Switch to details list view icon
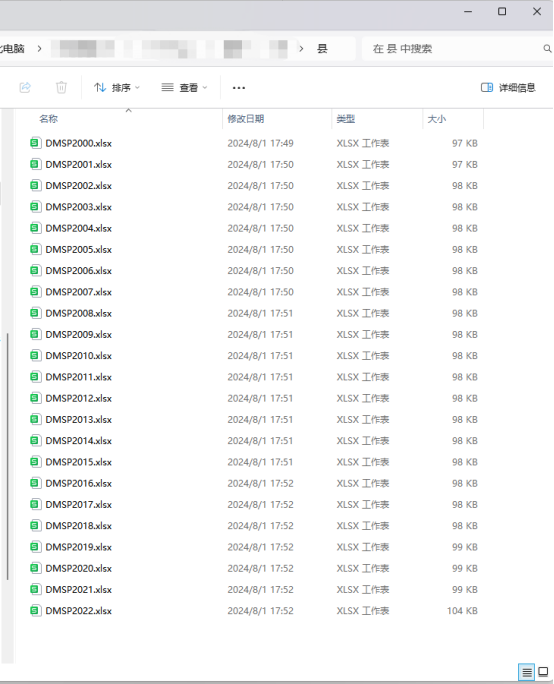554x684 pixels. coord(527,672)
